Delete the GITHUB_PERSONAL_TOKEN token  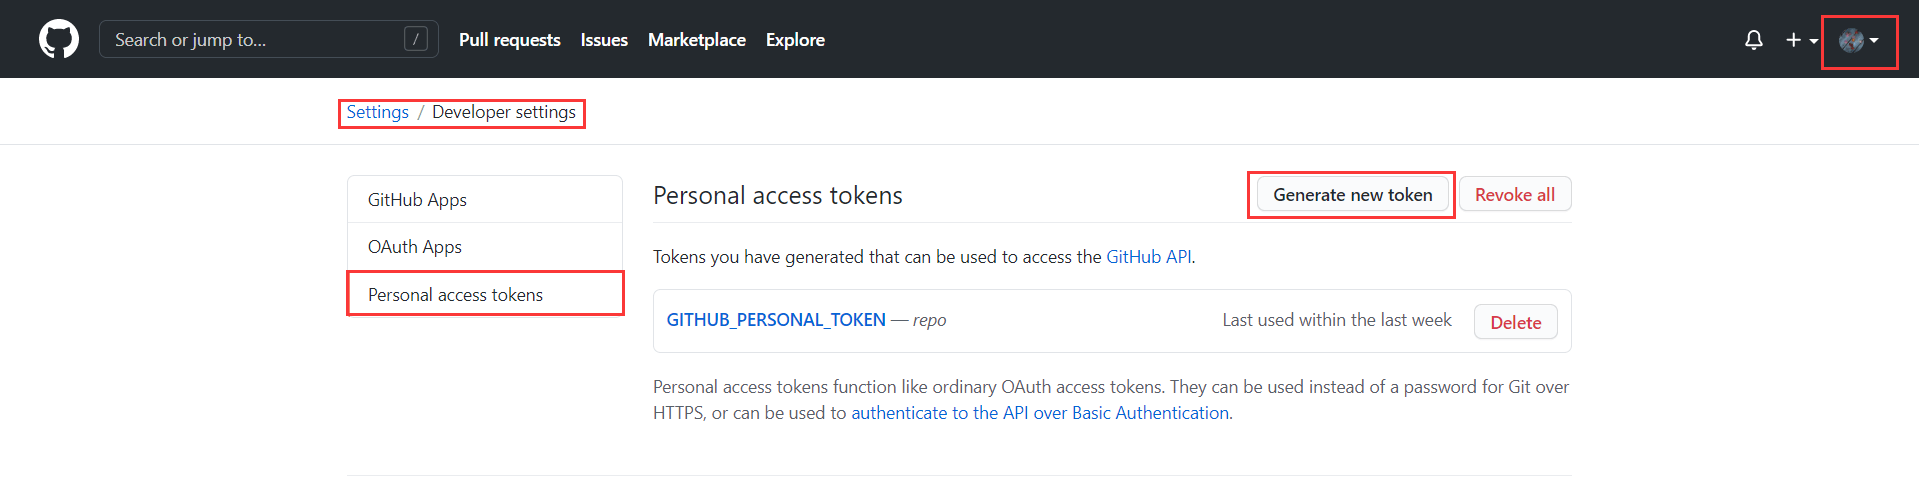tap(1515, 322)
